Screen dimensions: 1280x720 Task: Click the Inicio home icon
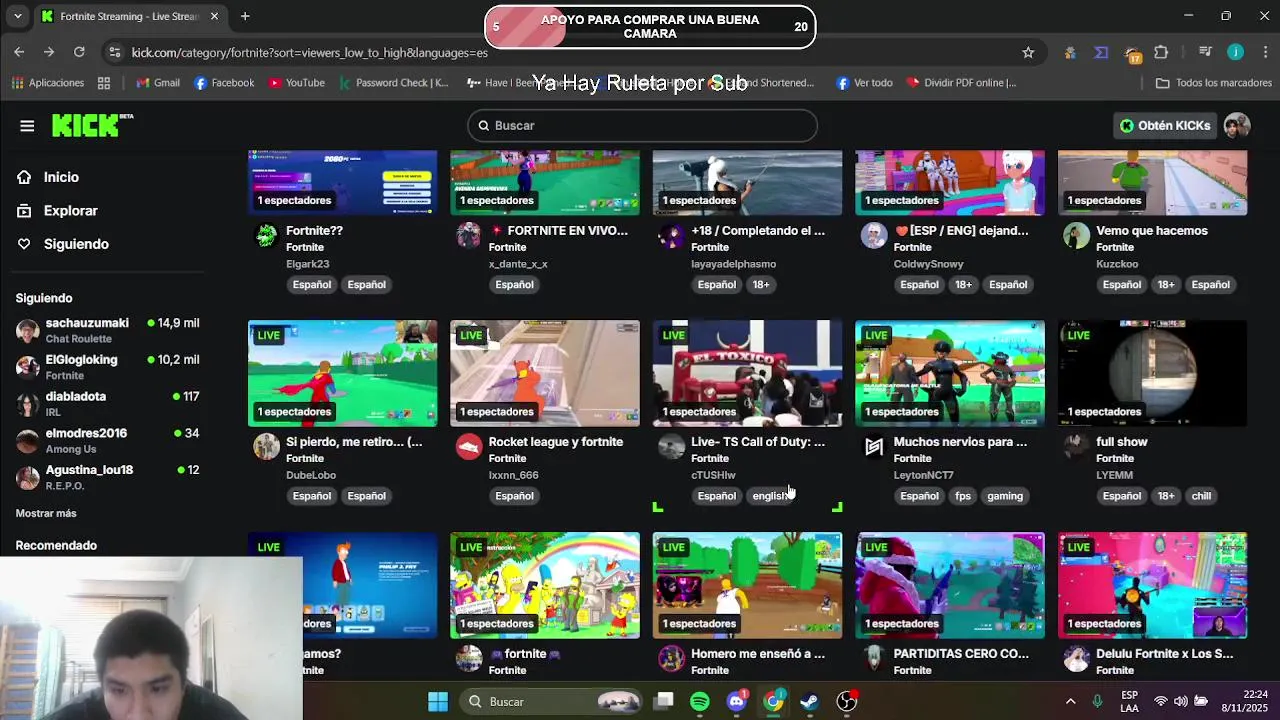(x=24, y=177)
